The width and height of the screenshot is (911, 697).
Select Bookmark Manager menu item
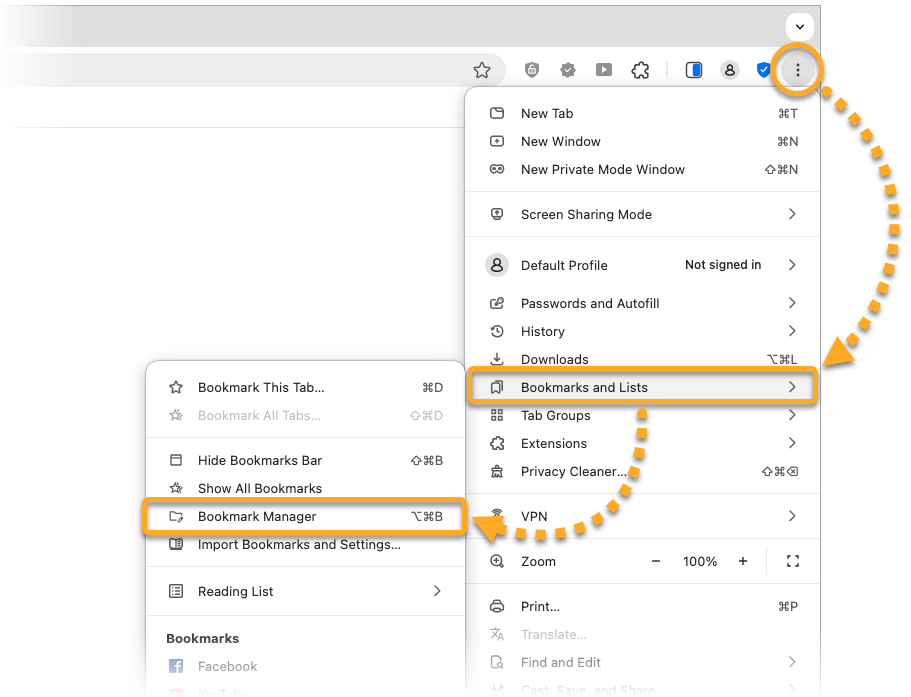257,517
